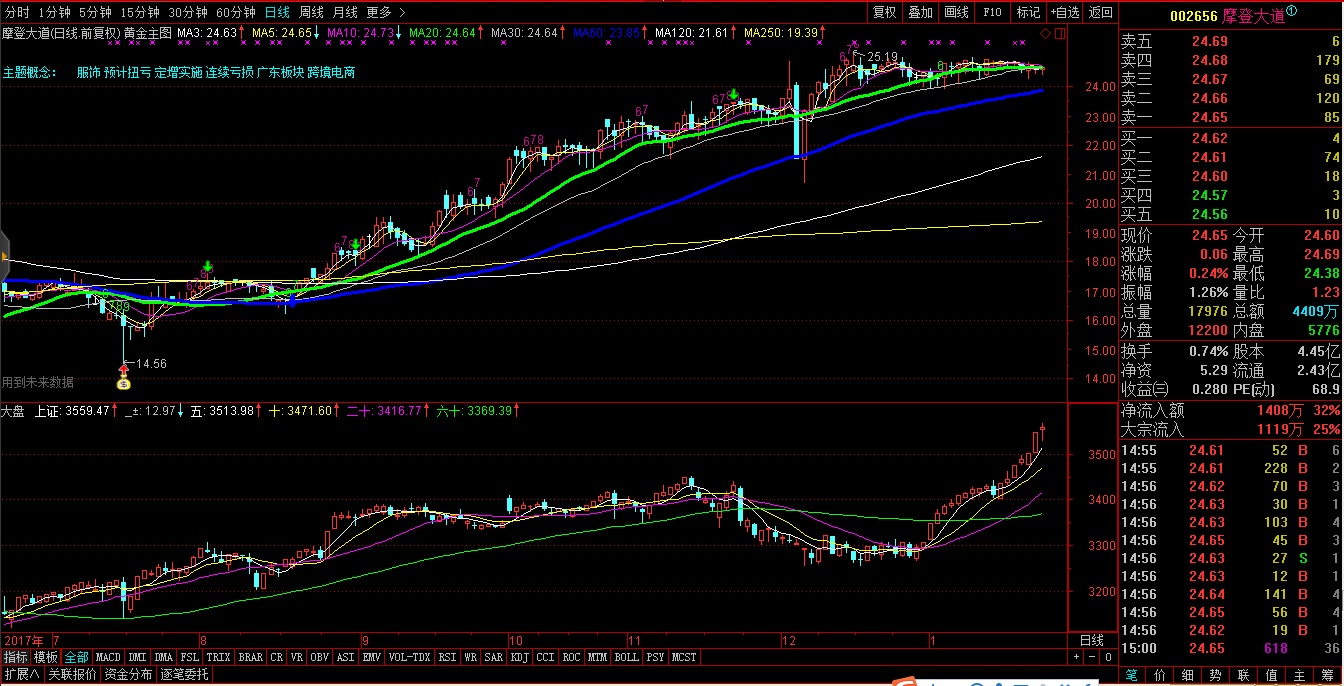The height and width of the screenshot is (686, 1344).
Task: Click the 广东板块 concept link
Action: [x=280, y=72]
